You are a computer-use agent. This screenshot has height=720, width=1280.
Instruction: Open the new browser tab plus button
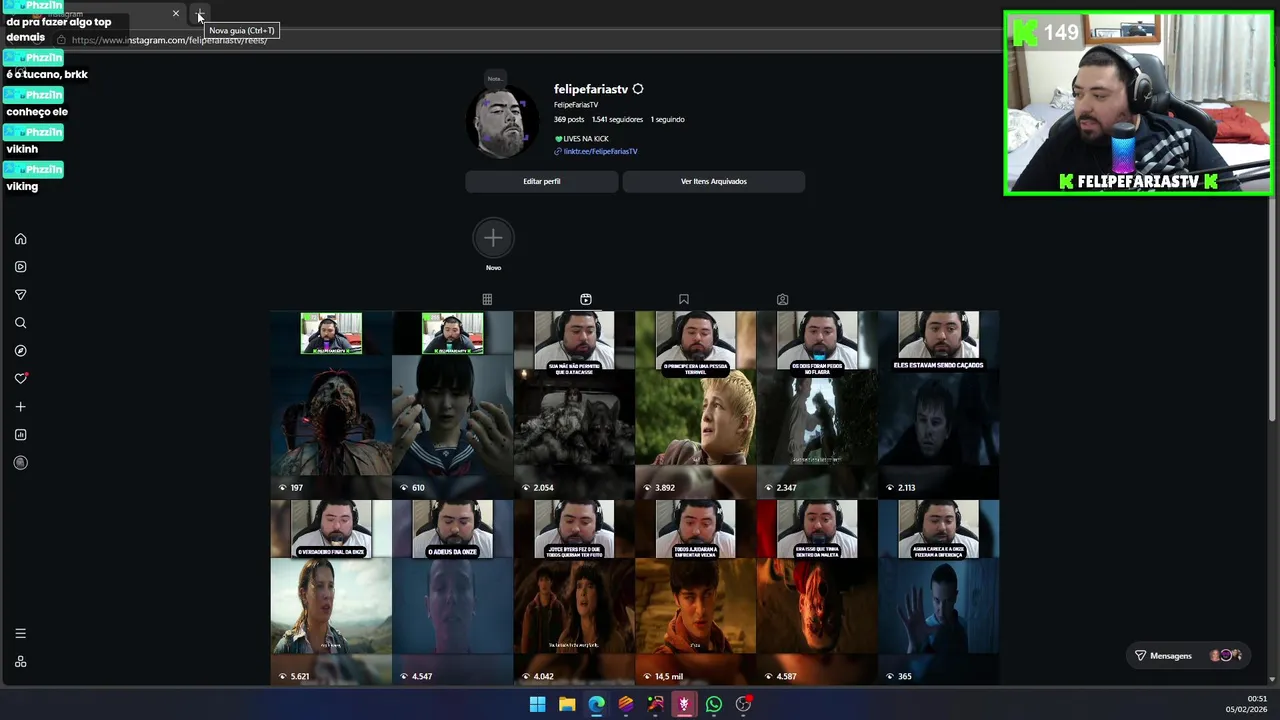(x=200, y=14)
